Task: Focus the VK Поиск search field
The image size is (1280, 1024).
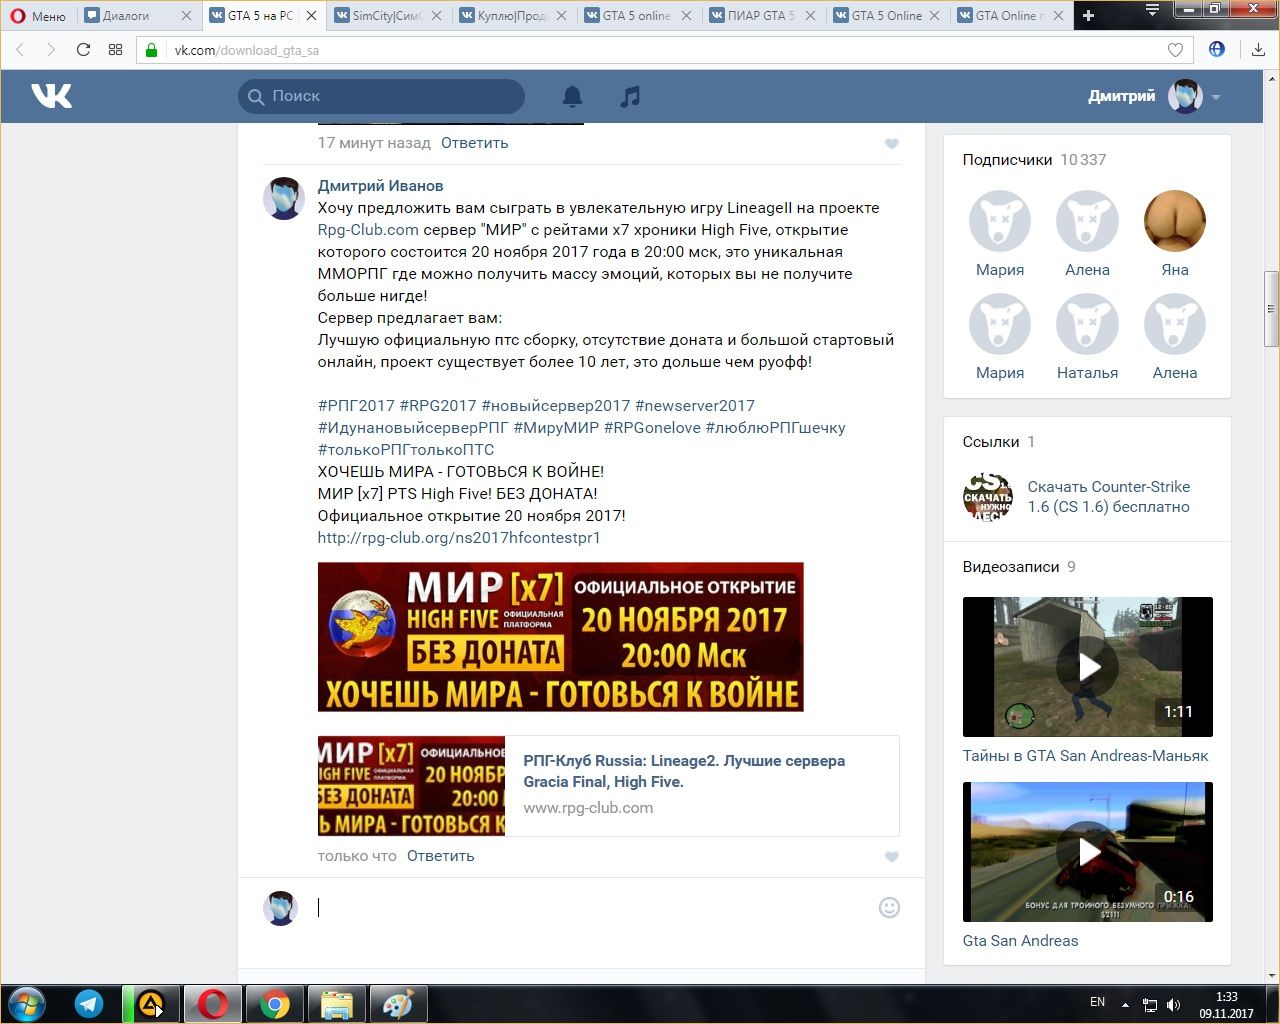Action: pos(381,96)
